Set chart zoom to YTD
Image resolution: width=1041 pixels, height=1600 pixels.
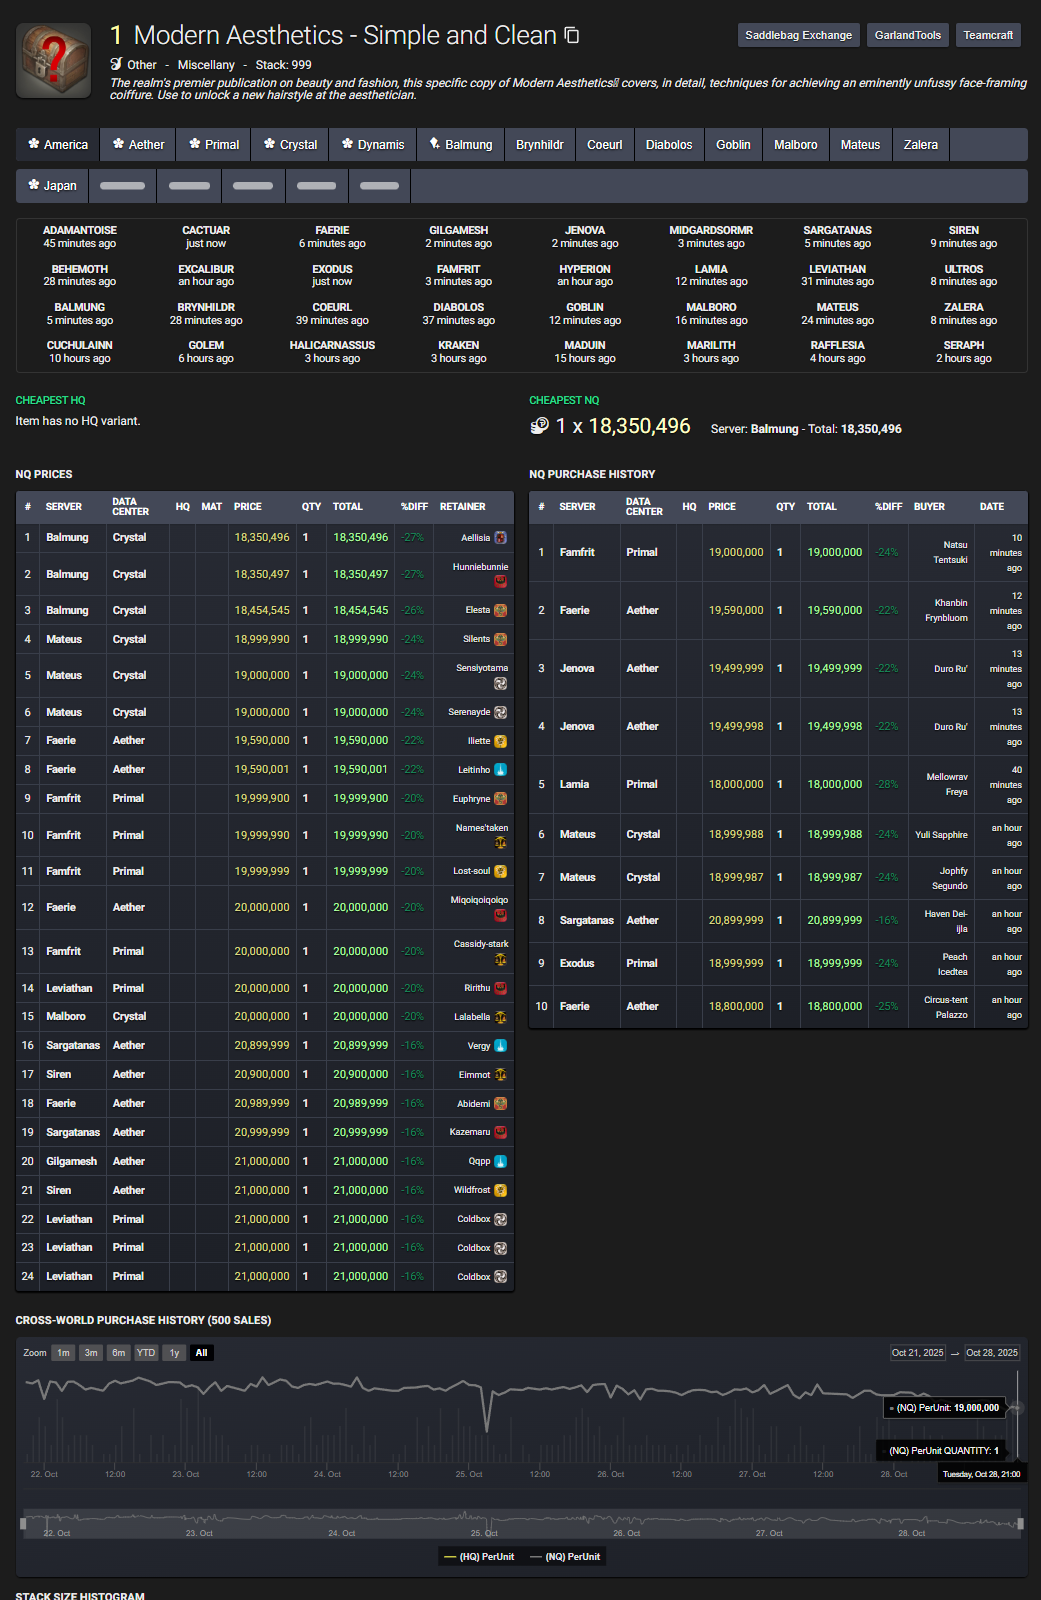point(146,1353)
